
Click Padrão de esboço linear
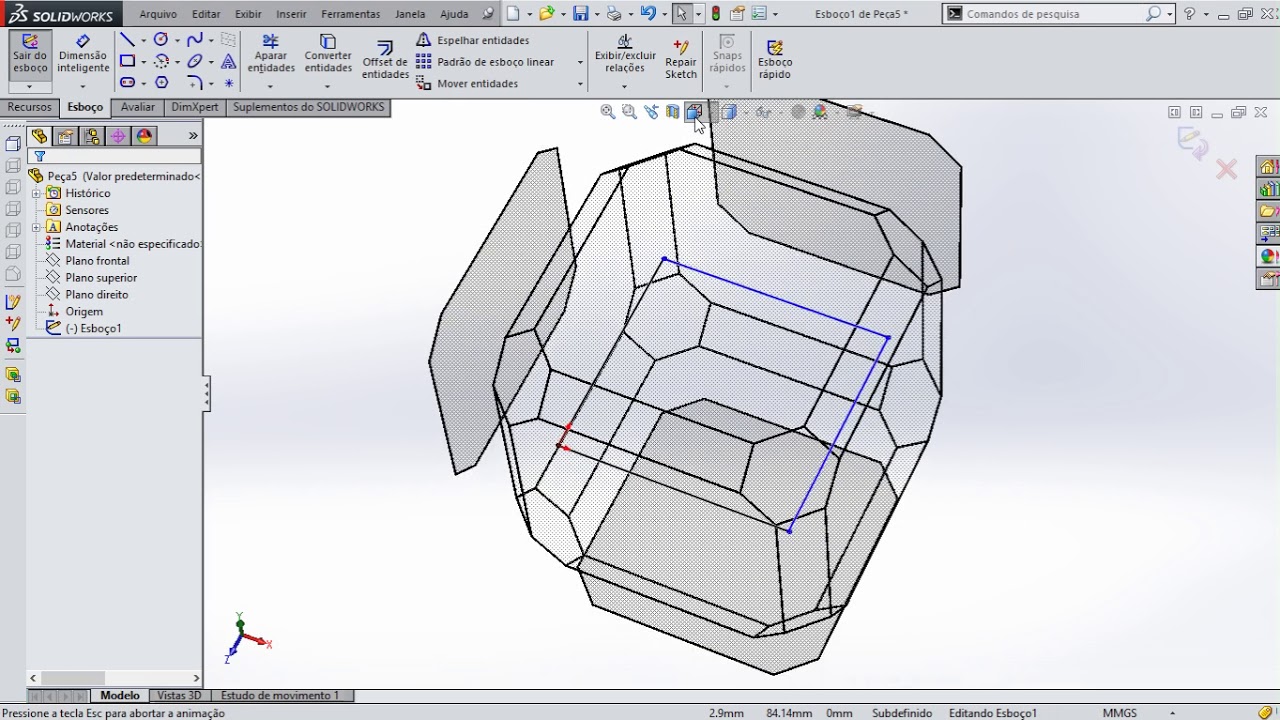pyautogui.click(x=485, y=62)
